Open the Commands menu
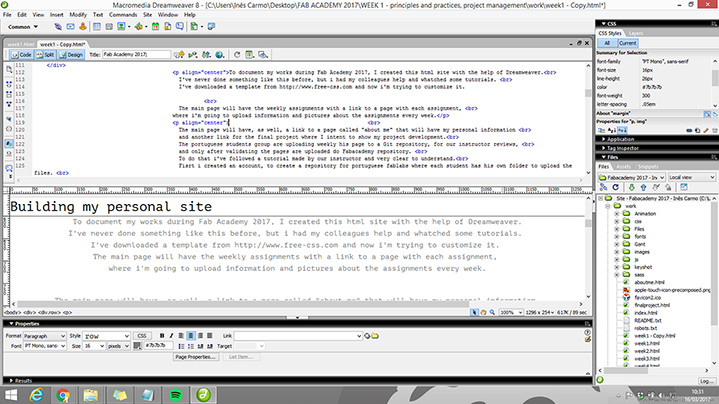Screen dimensions: 719x404 pyautogui.click(x=123, y=15)
